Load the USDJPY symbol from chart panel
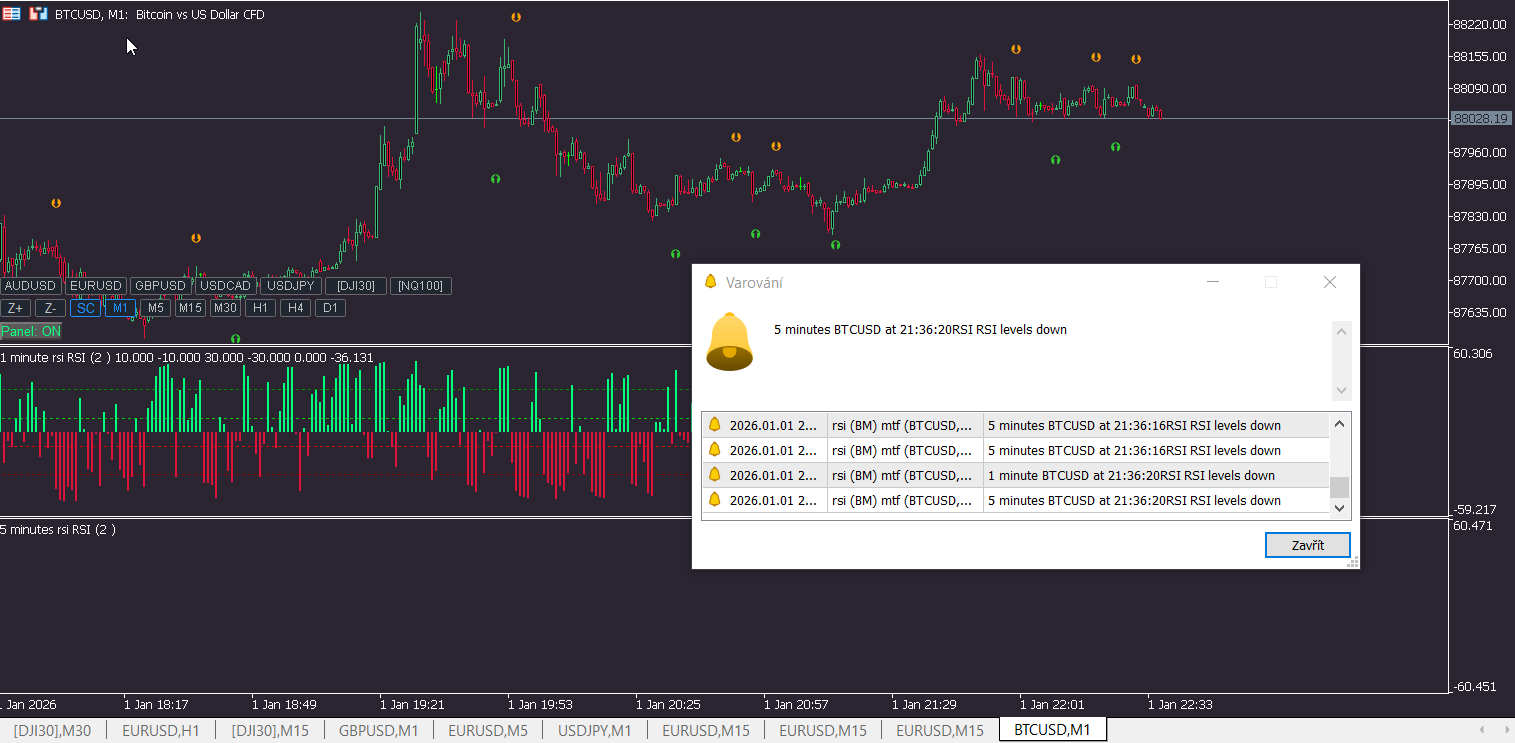This screenshot has width=1515, height=743. (290, 286)
